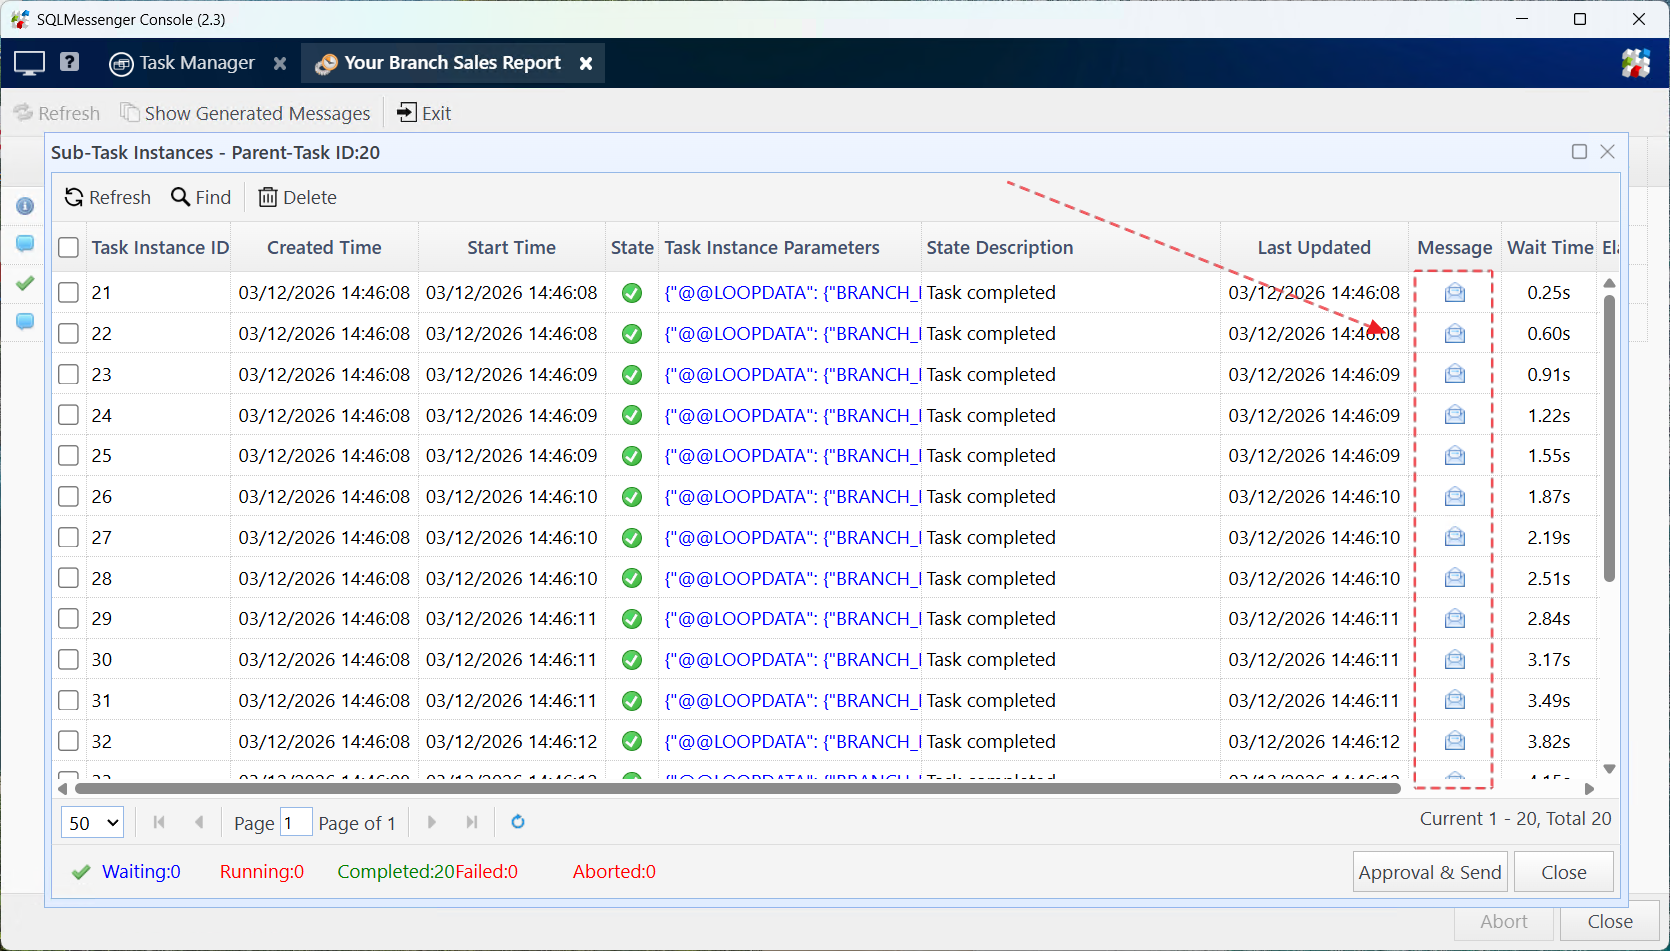Image resolution: width=1670 pixels, height=951 pixels.
Task: Click the page number input field
Action: pos(296,823)
